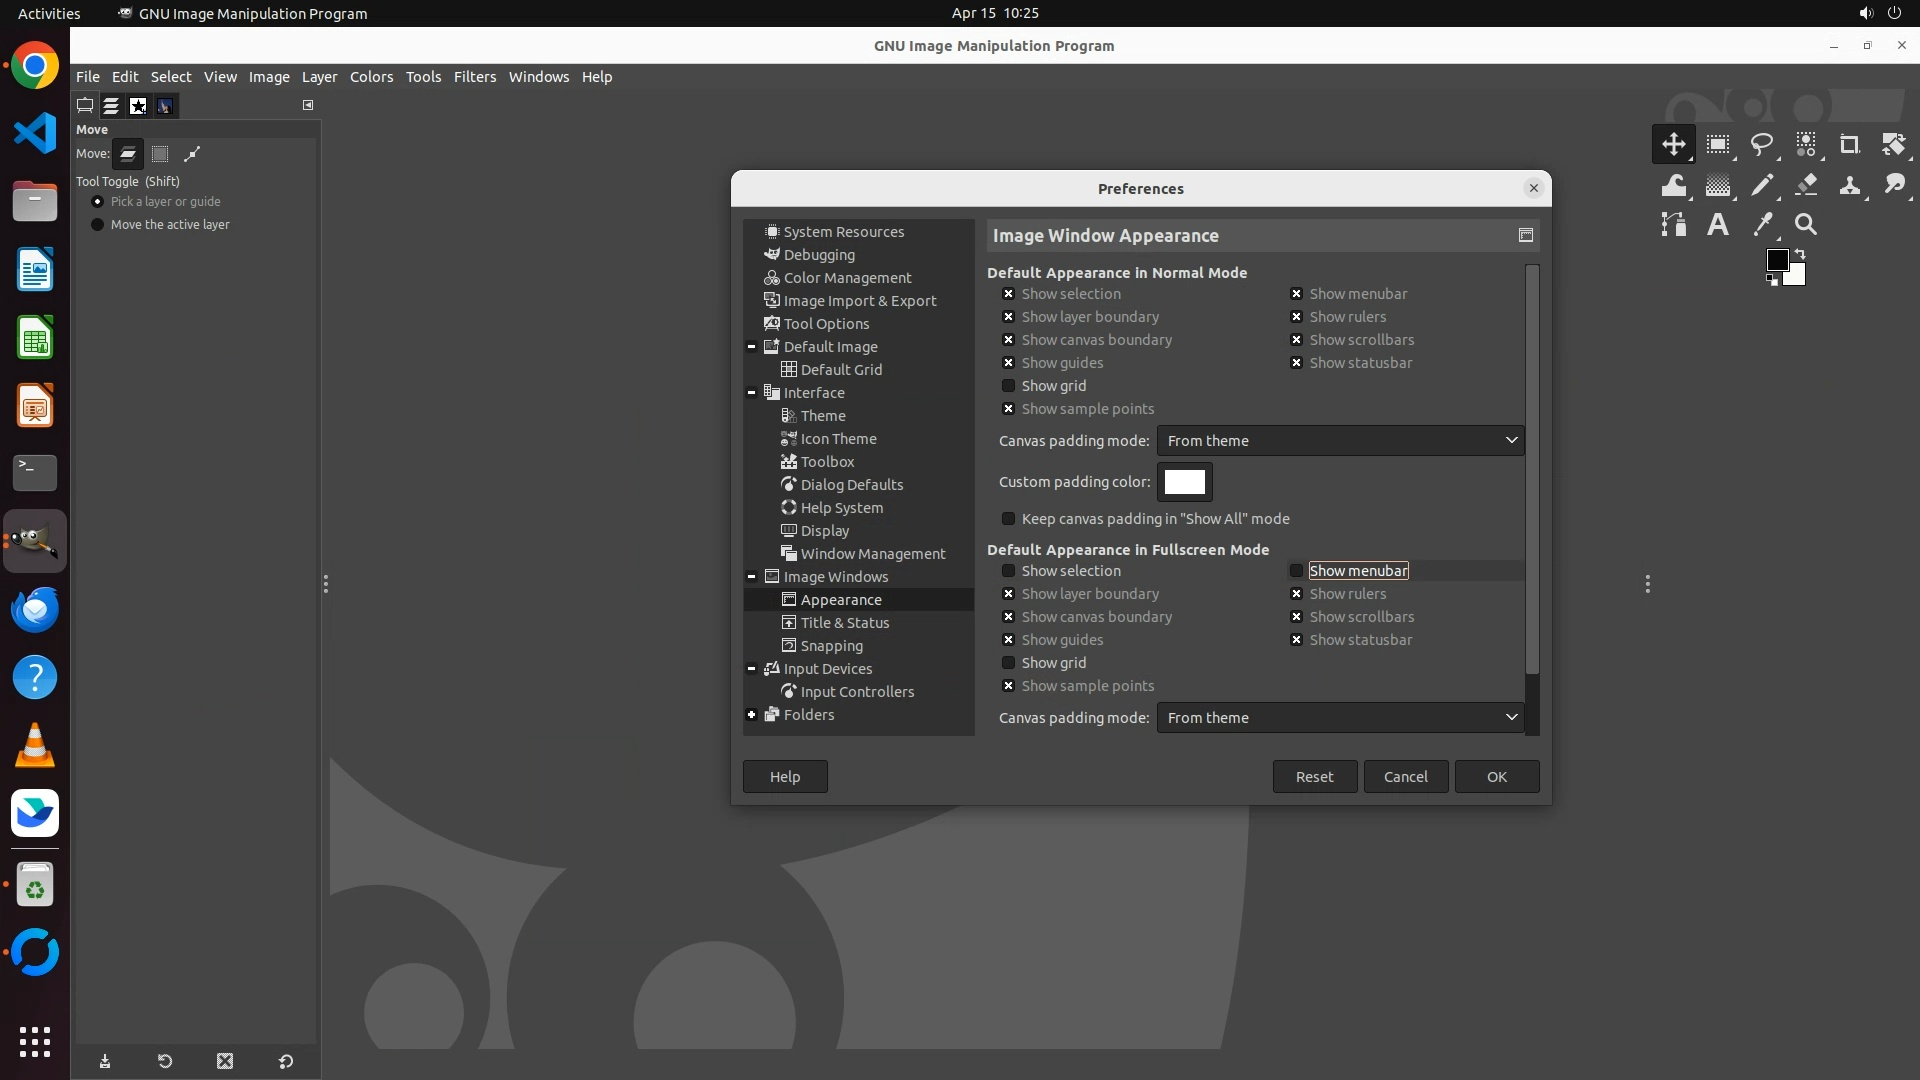The width and height of the screenshot is (1920, 1080).
Task: Click the Custom padding color swatch
Action: tap(1184, 482)
